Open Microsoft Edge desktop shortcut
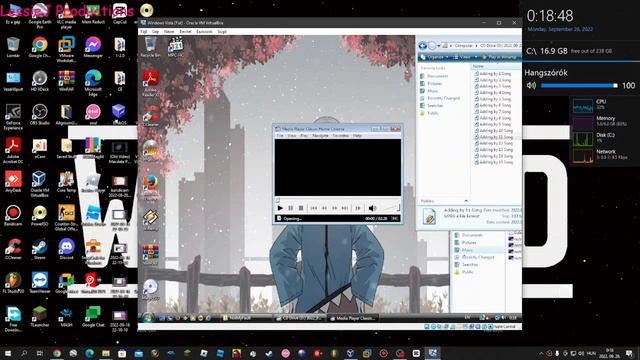This screenshot has width=640, height=360. 93,83
